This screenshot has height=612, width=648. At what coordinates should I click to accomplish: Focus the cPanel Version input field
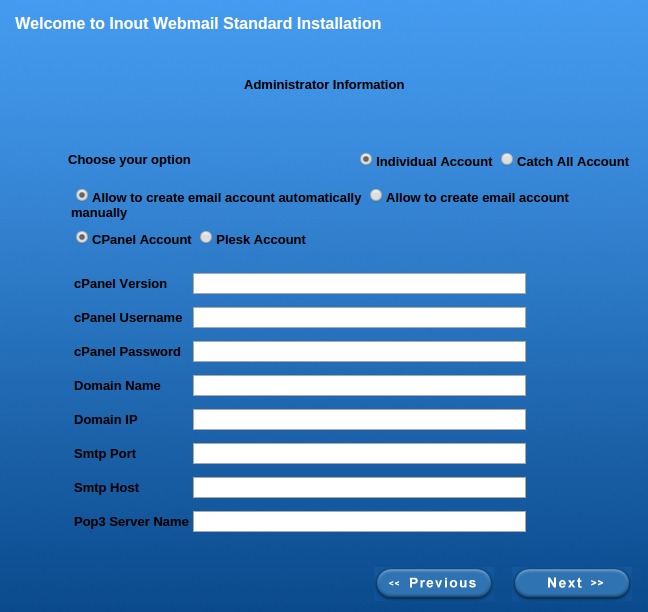pos(359,283)
